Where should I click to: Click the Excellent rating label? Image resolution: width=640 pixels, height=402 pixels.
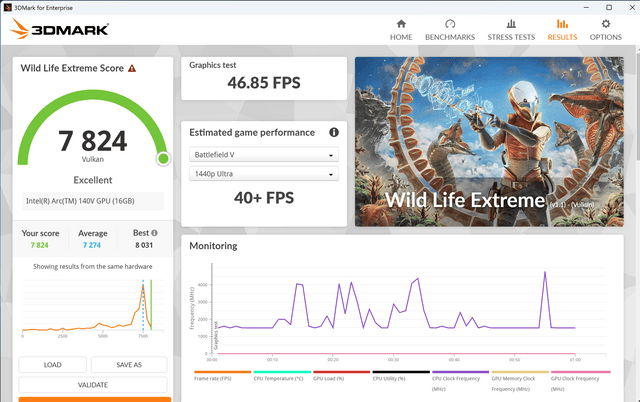93,180
